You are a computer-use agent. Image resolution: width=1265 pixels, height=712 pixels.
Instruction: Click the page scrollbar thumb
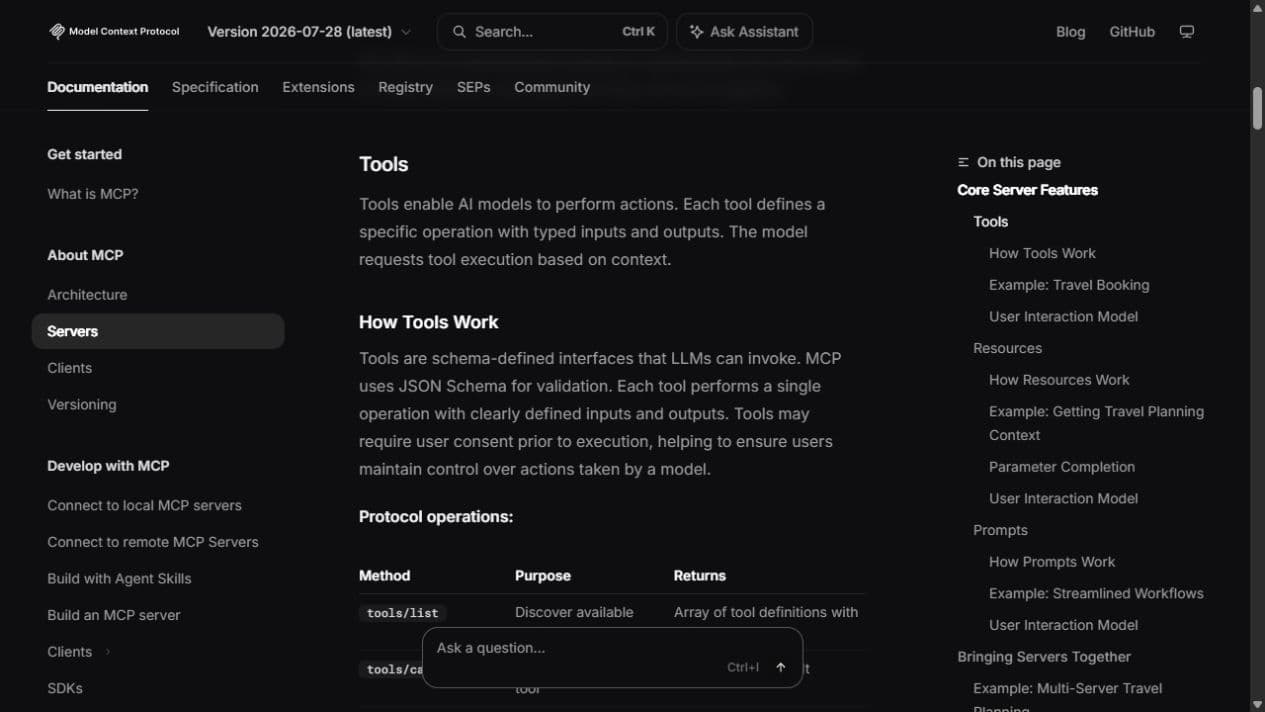tap(1257, 108)
